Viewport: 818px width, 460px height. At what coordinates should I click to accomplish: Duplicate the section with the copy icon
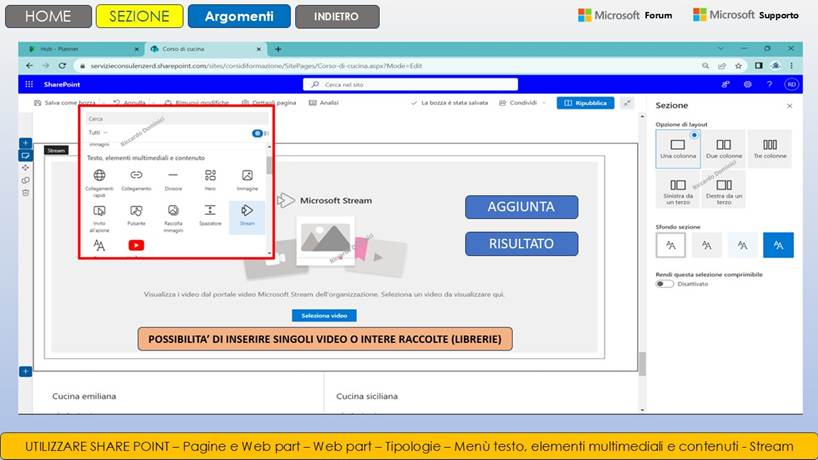click(x=25, y=180)
